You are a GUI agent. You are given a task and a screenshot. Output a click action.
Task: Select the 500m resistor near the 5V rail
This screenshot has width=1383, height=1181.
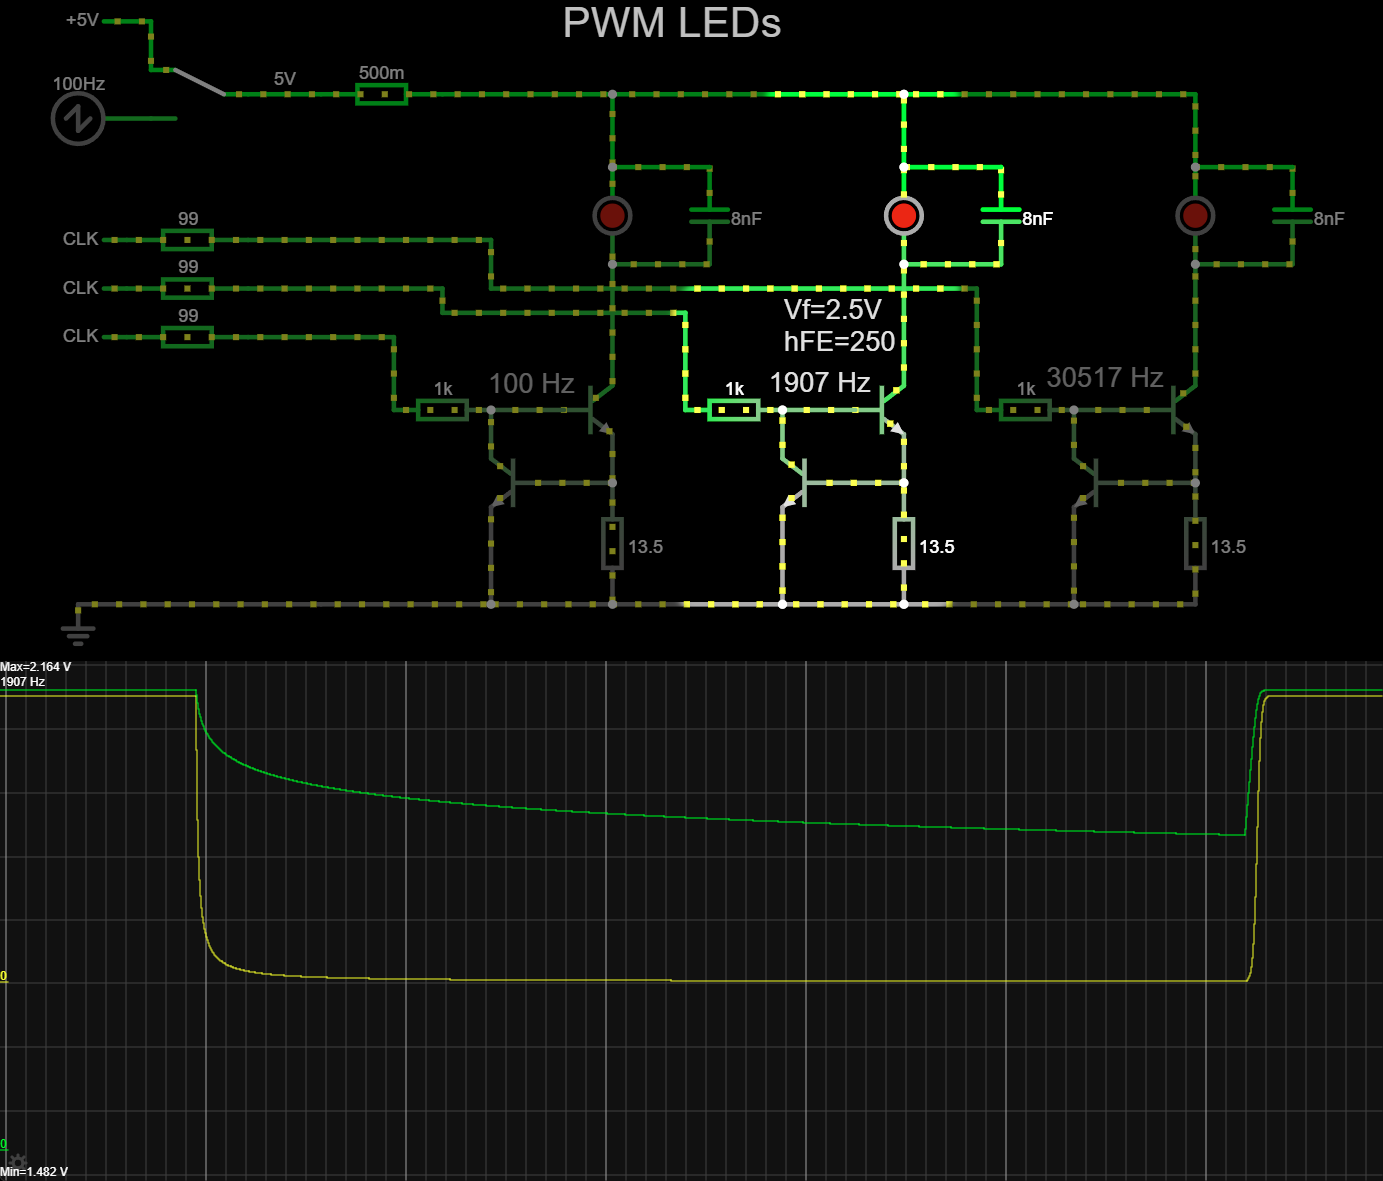383,92
